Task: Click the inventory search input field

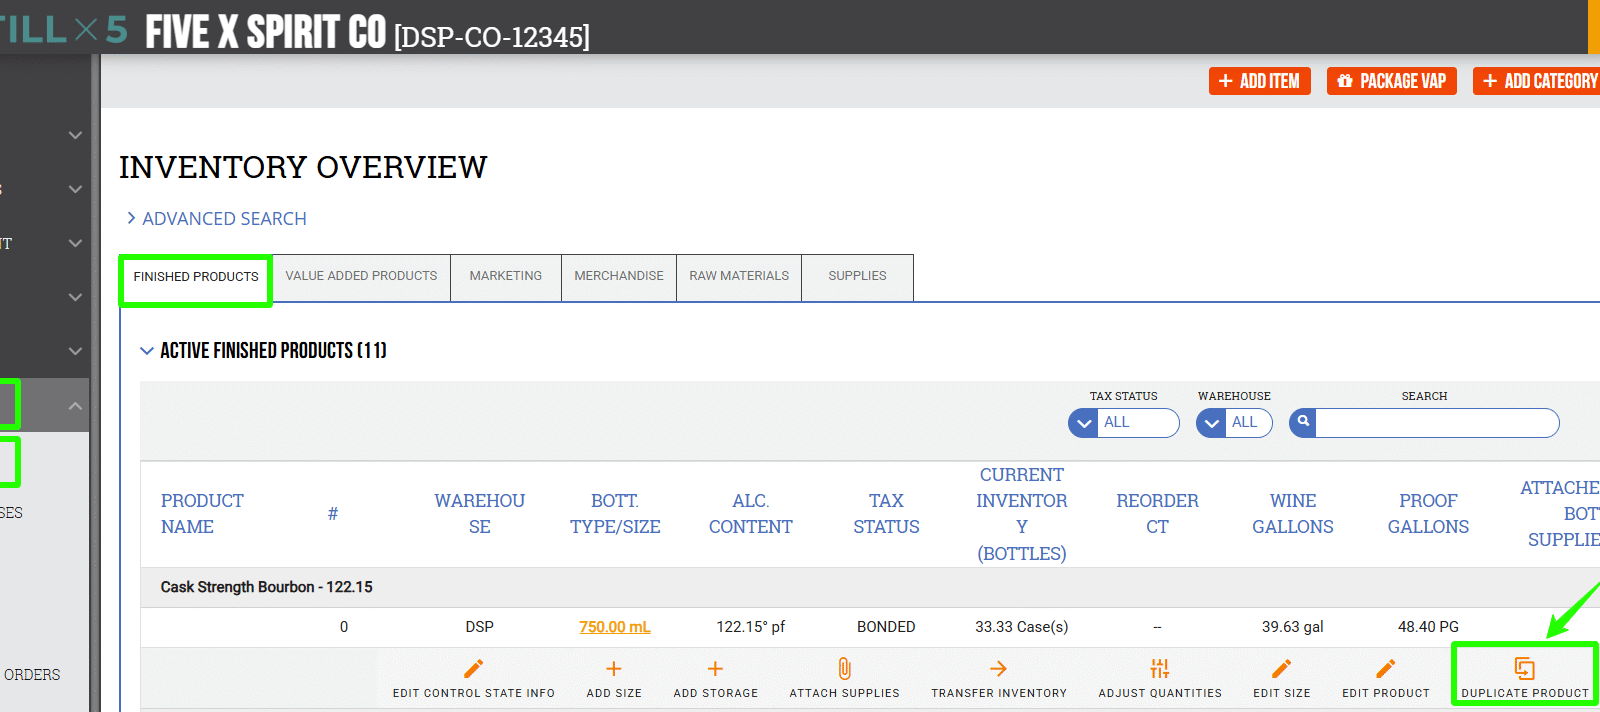Action: [1436, 423]
